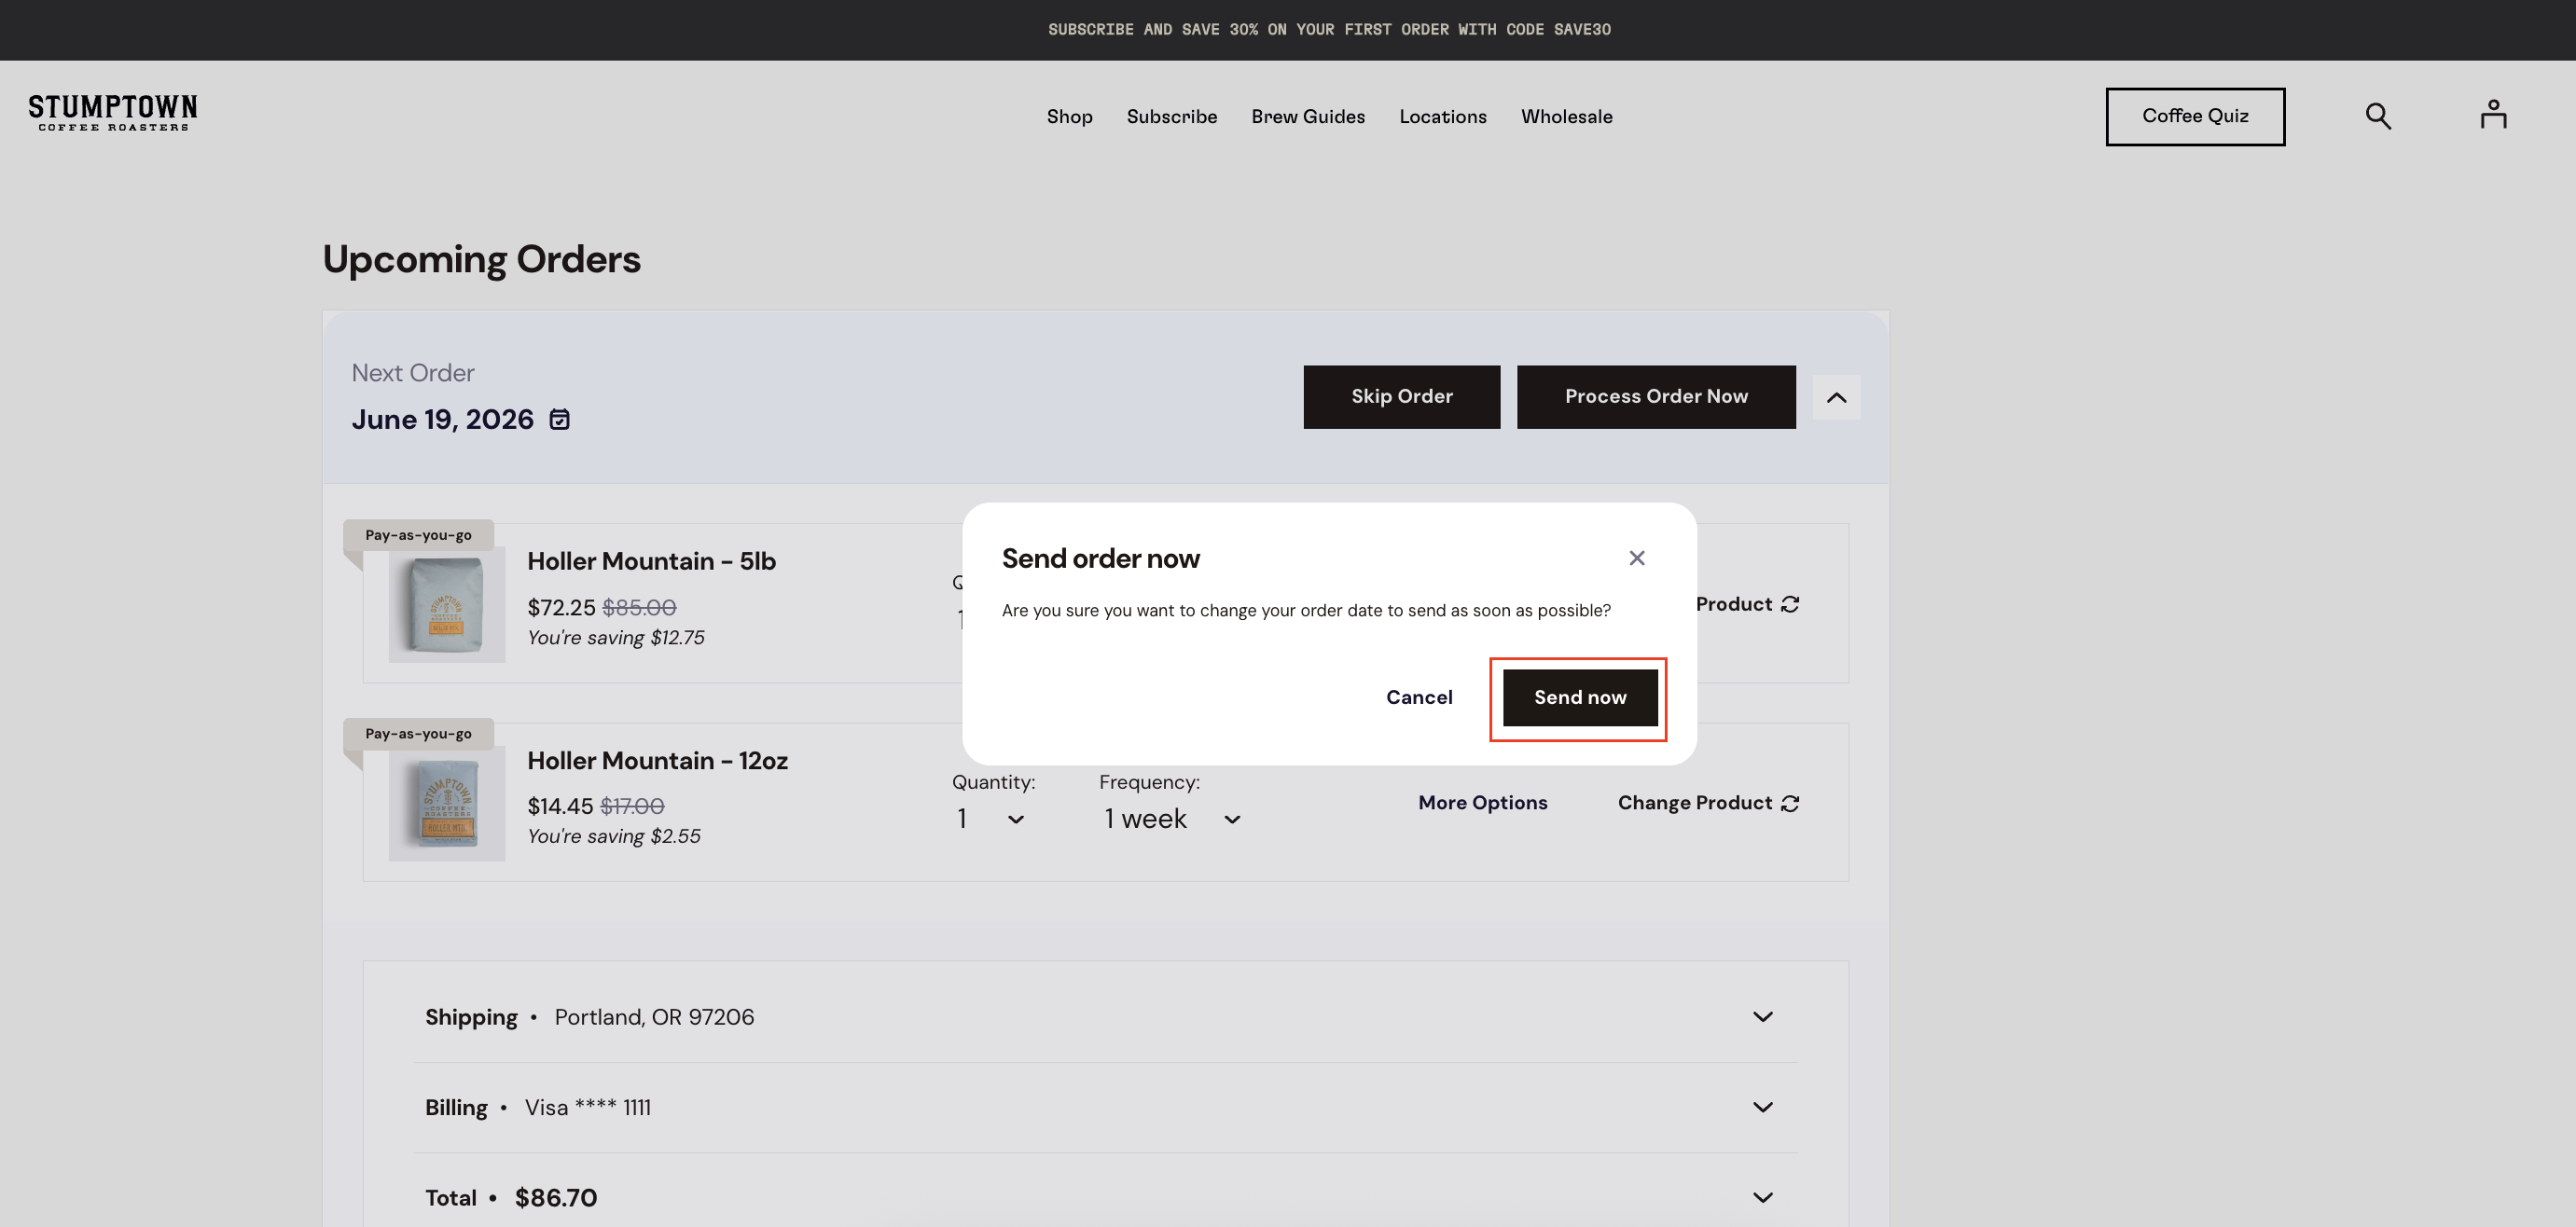Navigate to Wholesale

tap(1567, 117)
